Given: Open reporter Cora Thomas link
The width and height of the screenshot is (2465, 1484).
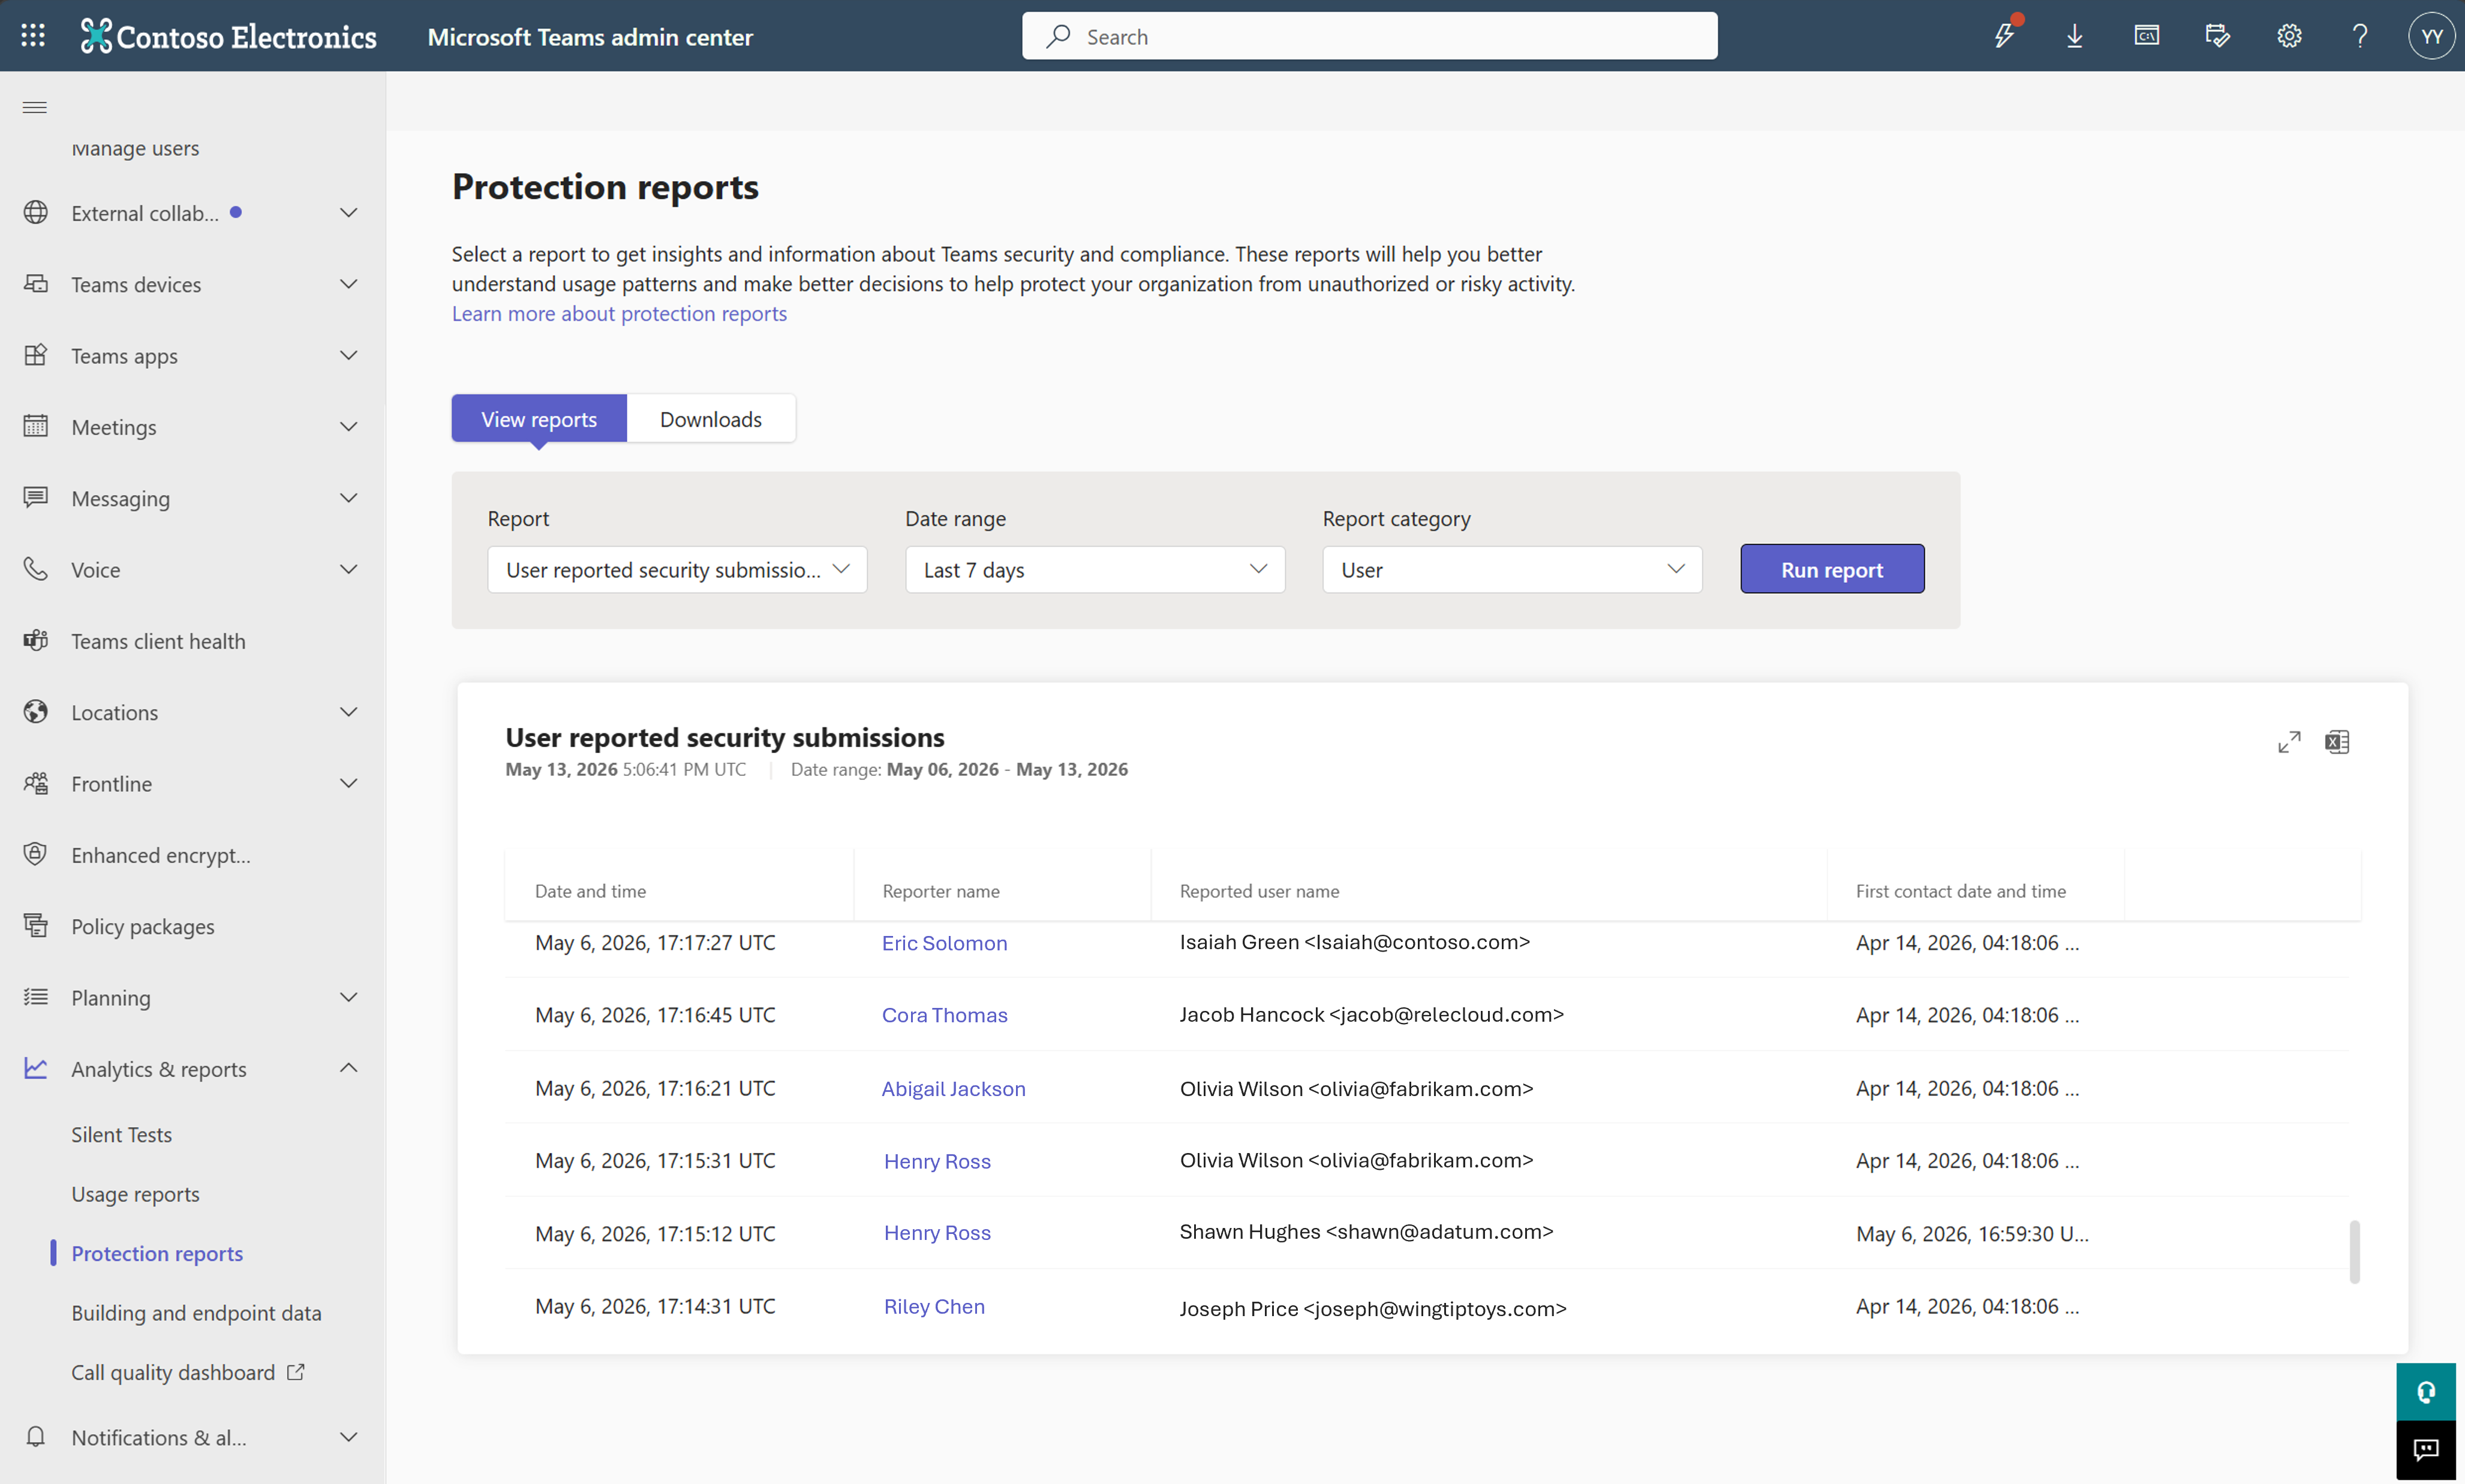Looking at the screenshot, I should (944, 1015).
